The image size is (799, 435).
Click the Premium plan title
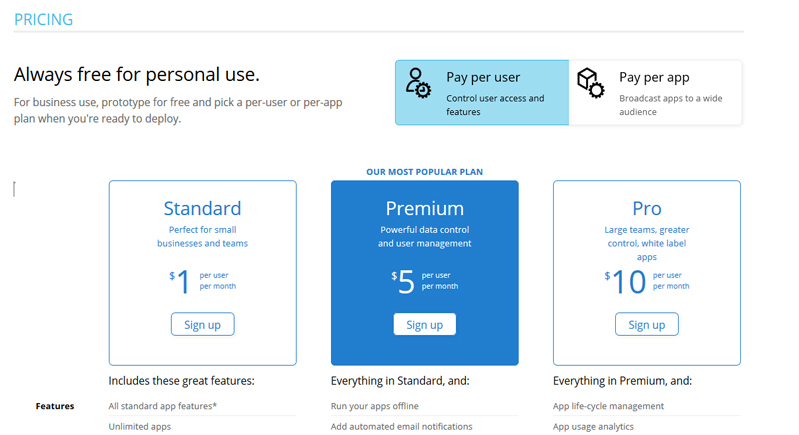coord(424,208)
